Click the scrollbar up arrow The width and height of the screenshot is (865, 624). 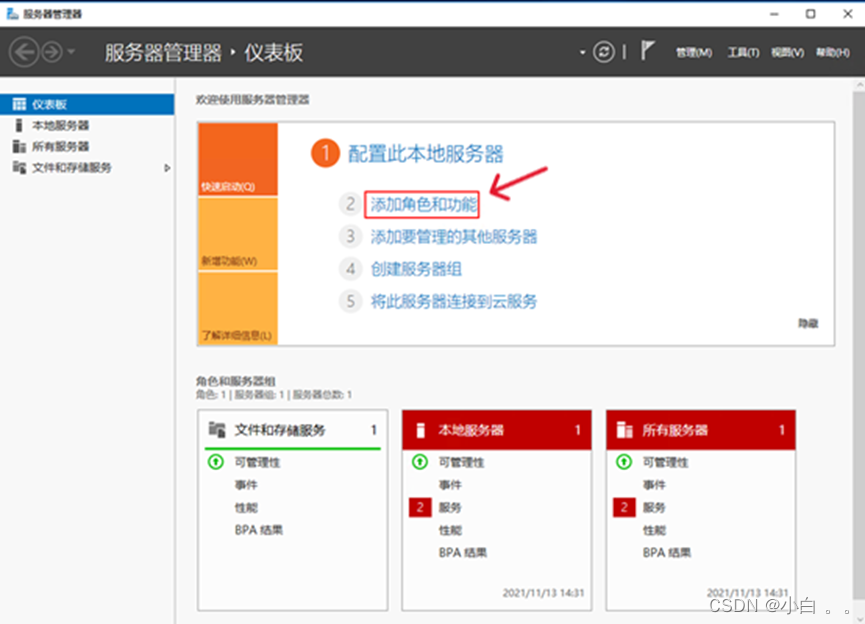pos(859,85)
